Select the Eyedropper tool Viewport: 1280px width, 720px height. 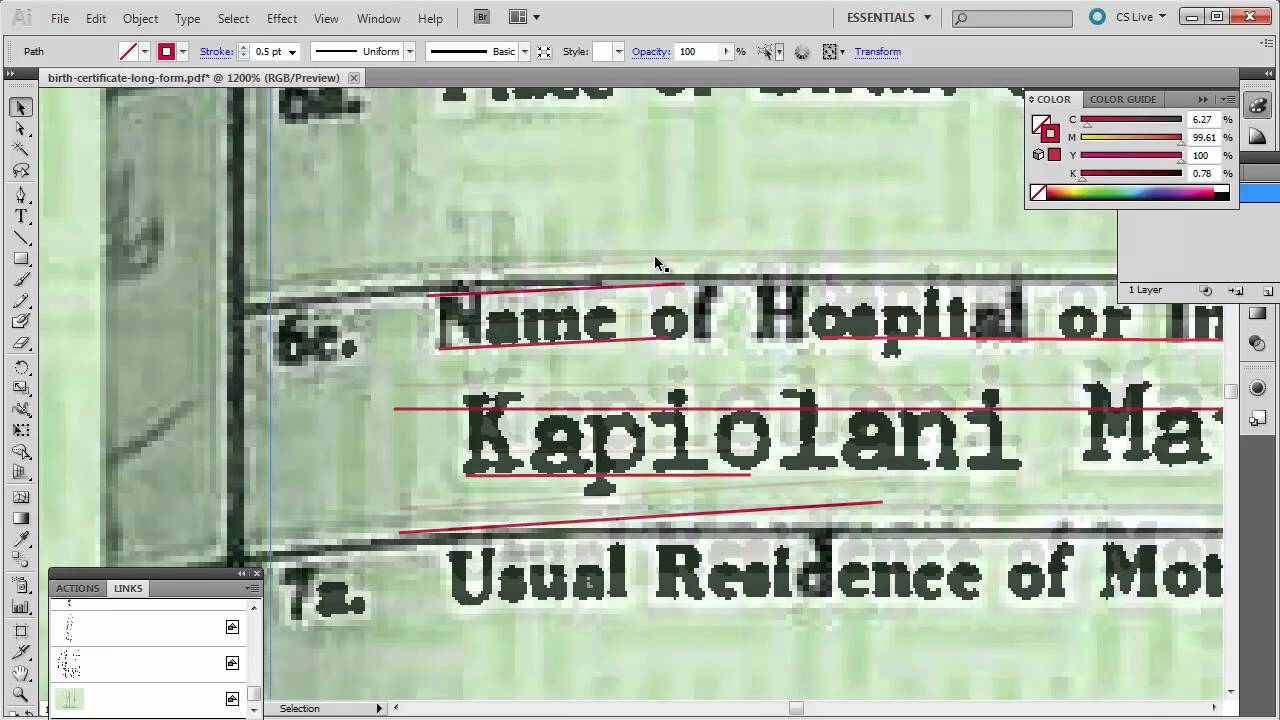pos(21,539)
